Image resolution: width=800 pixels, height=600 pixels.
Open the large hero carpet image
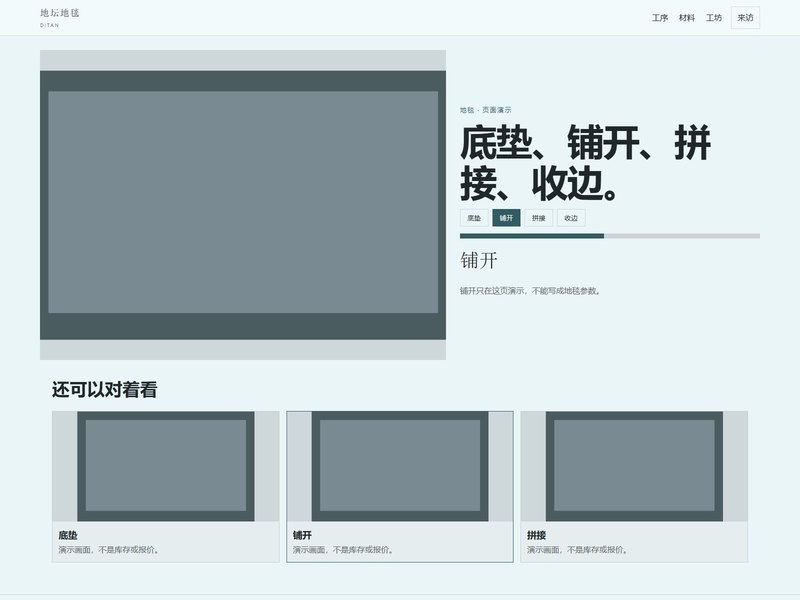pyautogui.click(x=243, y=205)
